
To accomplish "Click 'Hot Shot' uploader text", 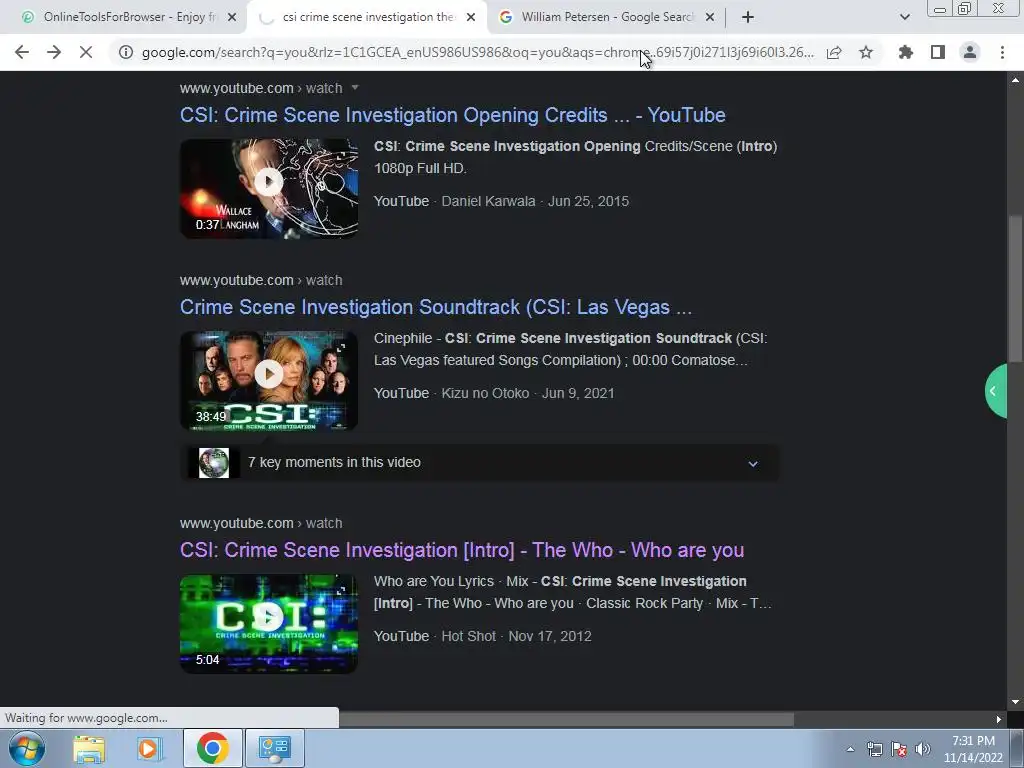I will pos(468,636).
